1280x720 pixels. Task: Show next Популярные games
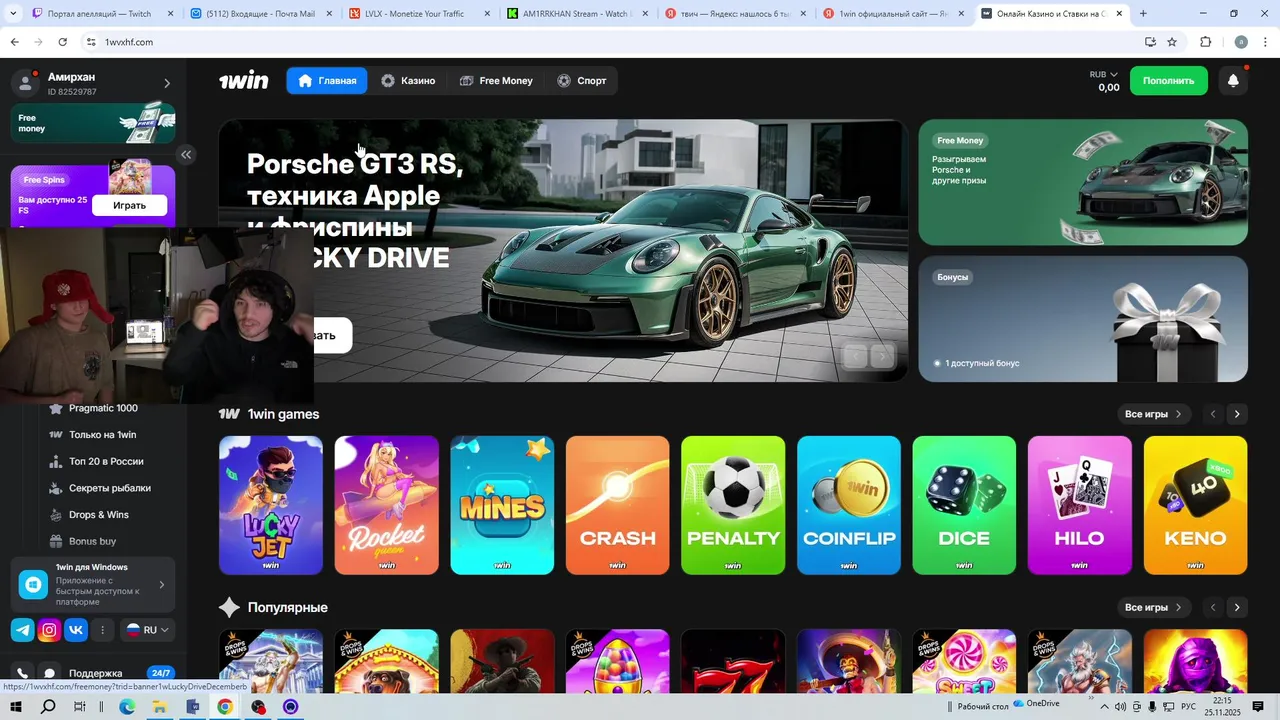tap(1237, 607)
